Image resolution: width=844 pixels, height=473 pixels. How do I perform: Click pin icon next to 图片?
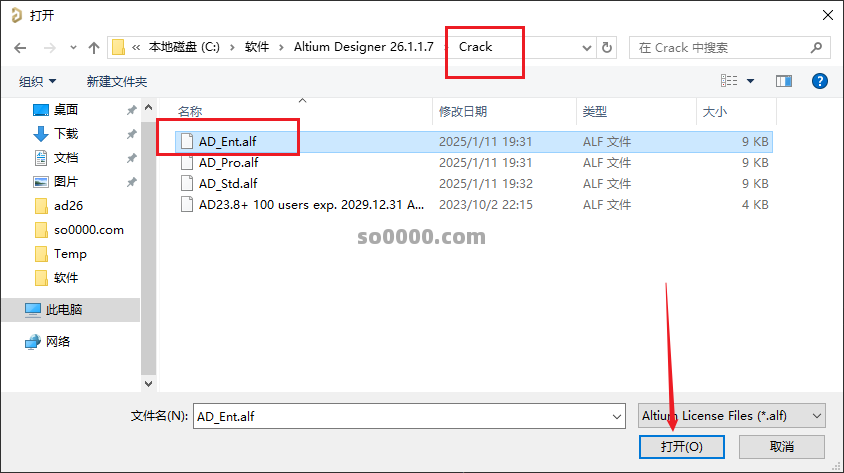(131, 182)
